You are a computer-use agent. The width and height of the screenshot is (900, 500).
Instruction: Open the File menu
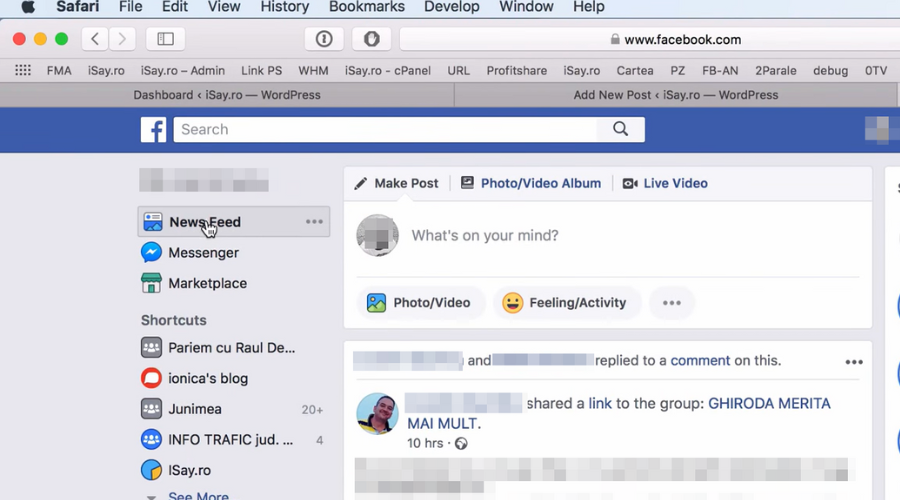[130, 7]
